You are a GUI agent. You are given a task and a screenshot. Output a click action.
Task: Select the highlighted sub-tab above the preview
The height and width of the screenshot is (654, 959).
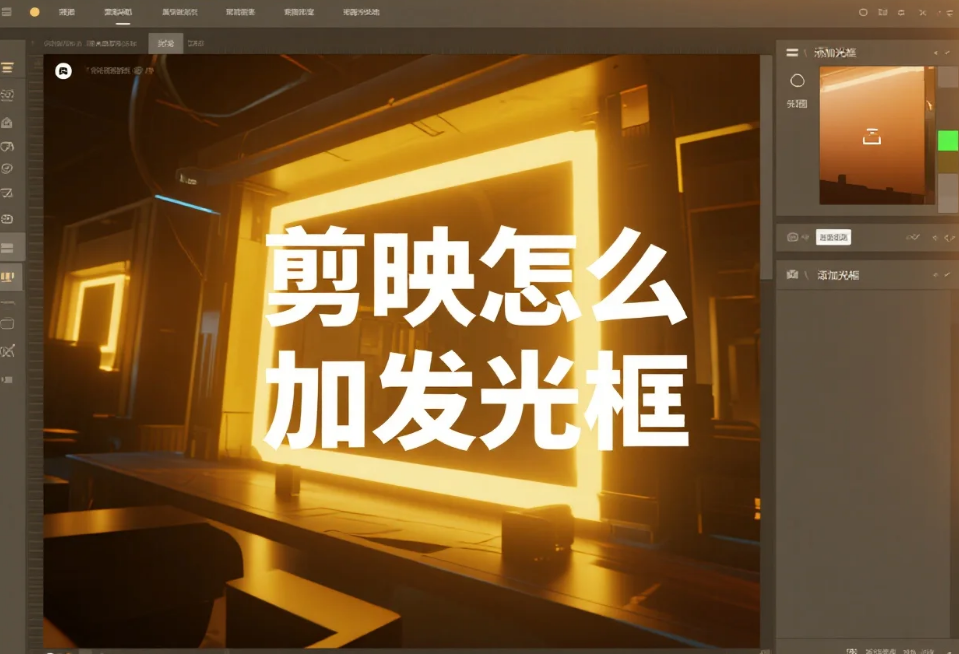166,43
